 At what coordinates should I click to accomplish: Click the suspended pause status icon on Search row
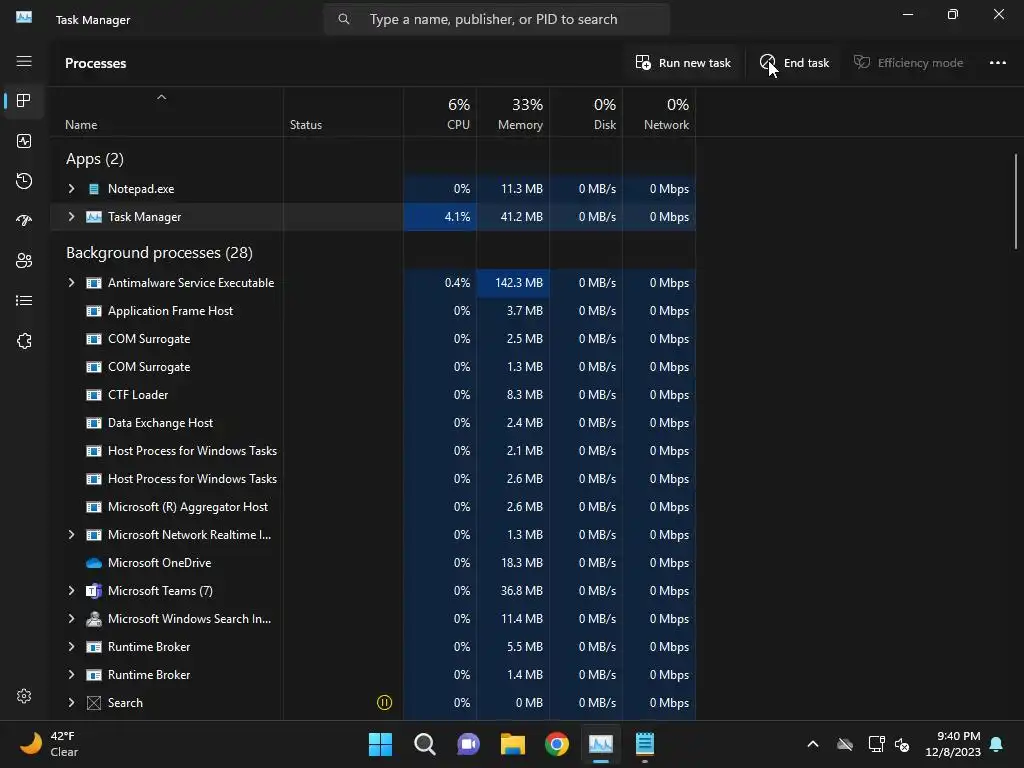385,703
